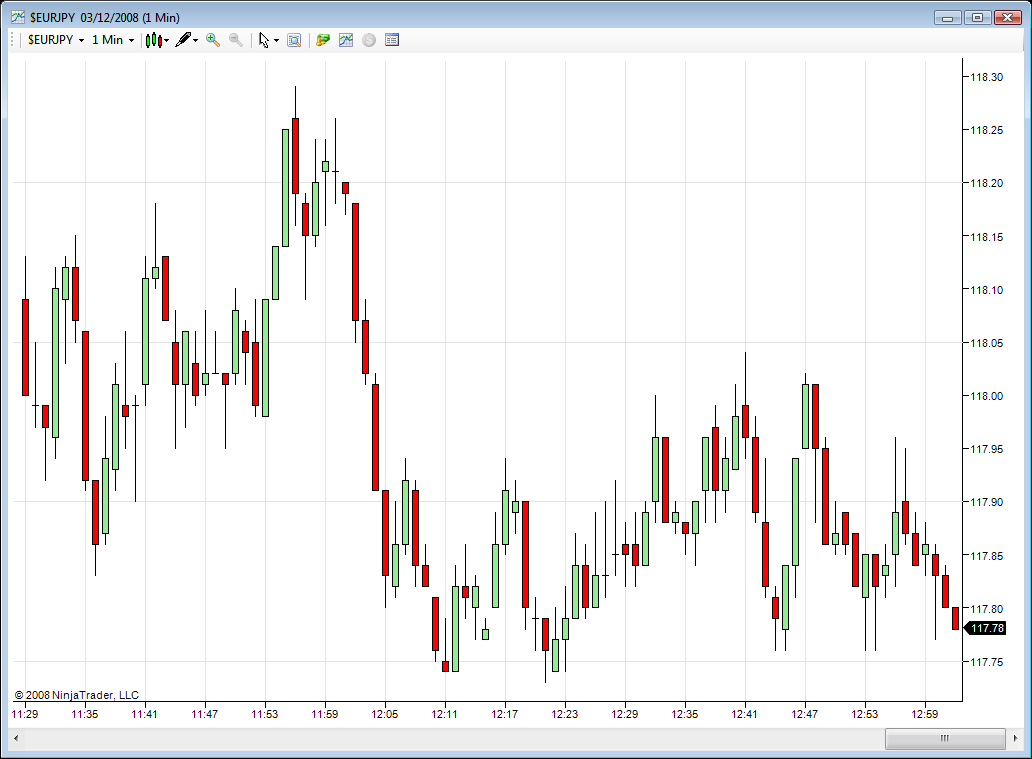The image size is (1032, 759).
Task: Click the 12:05 time axis label
Action: coord(385,714)
